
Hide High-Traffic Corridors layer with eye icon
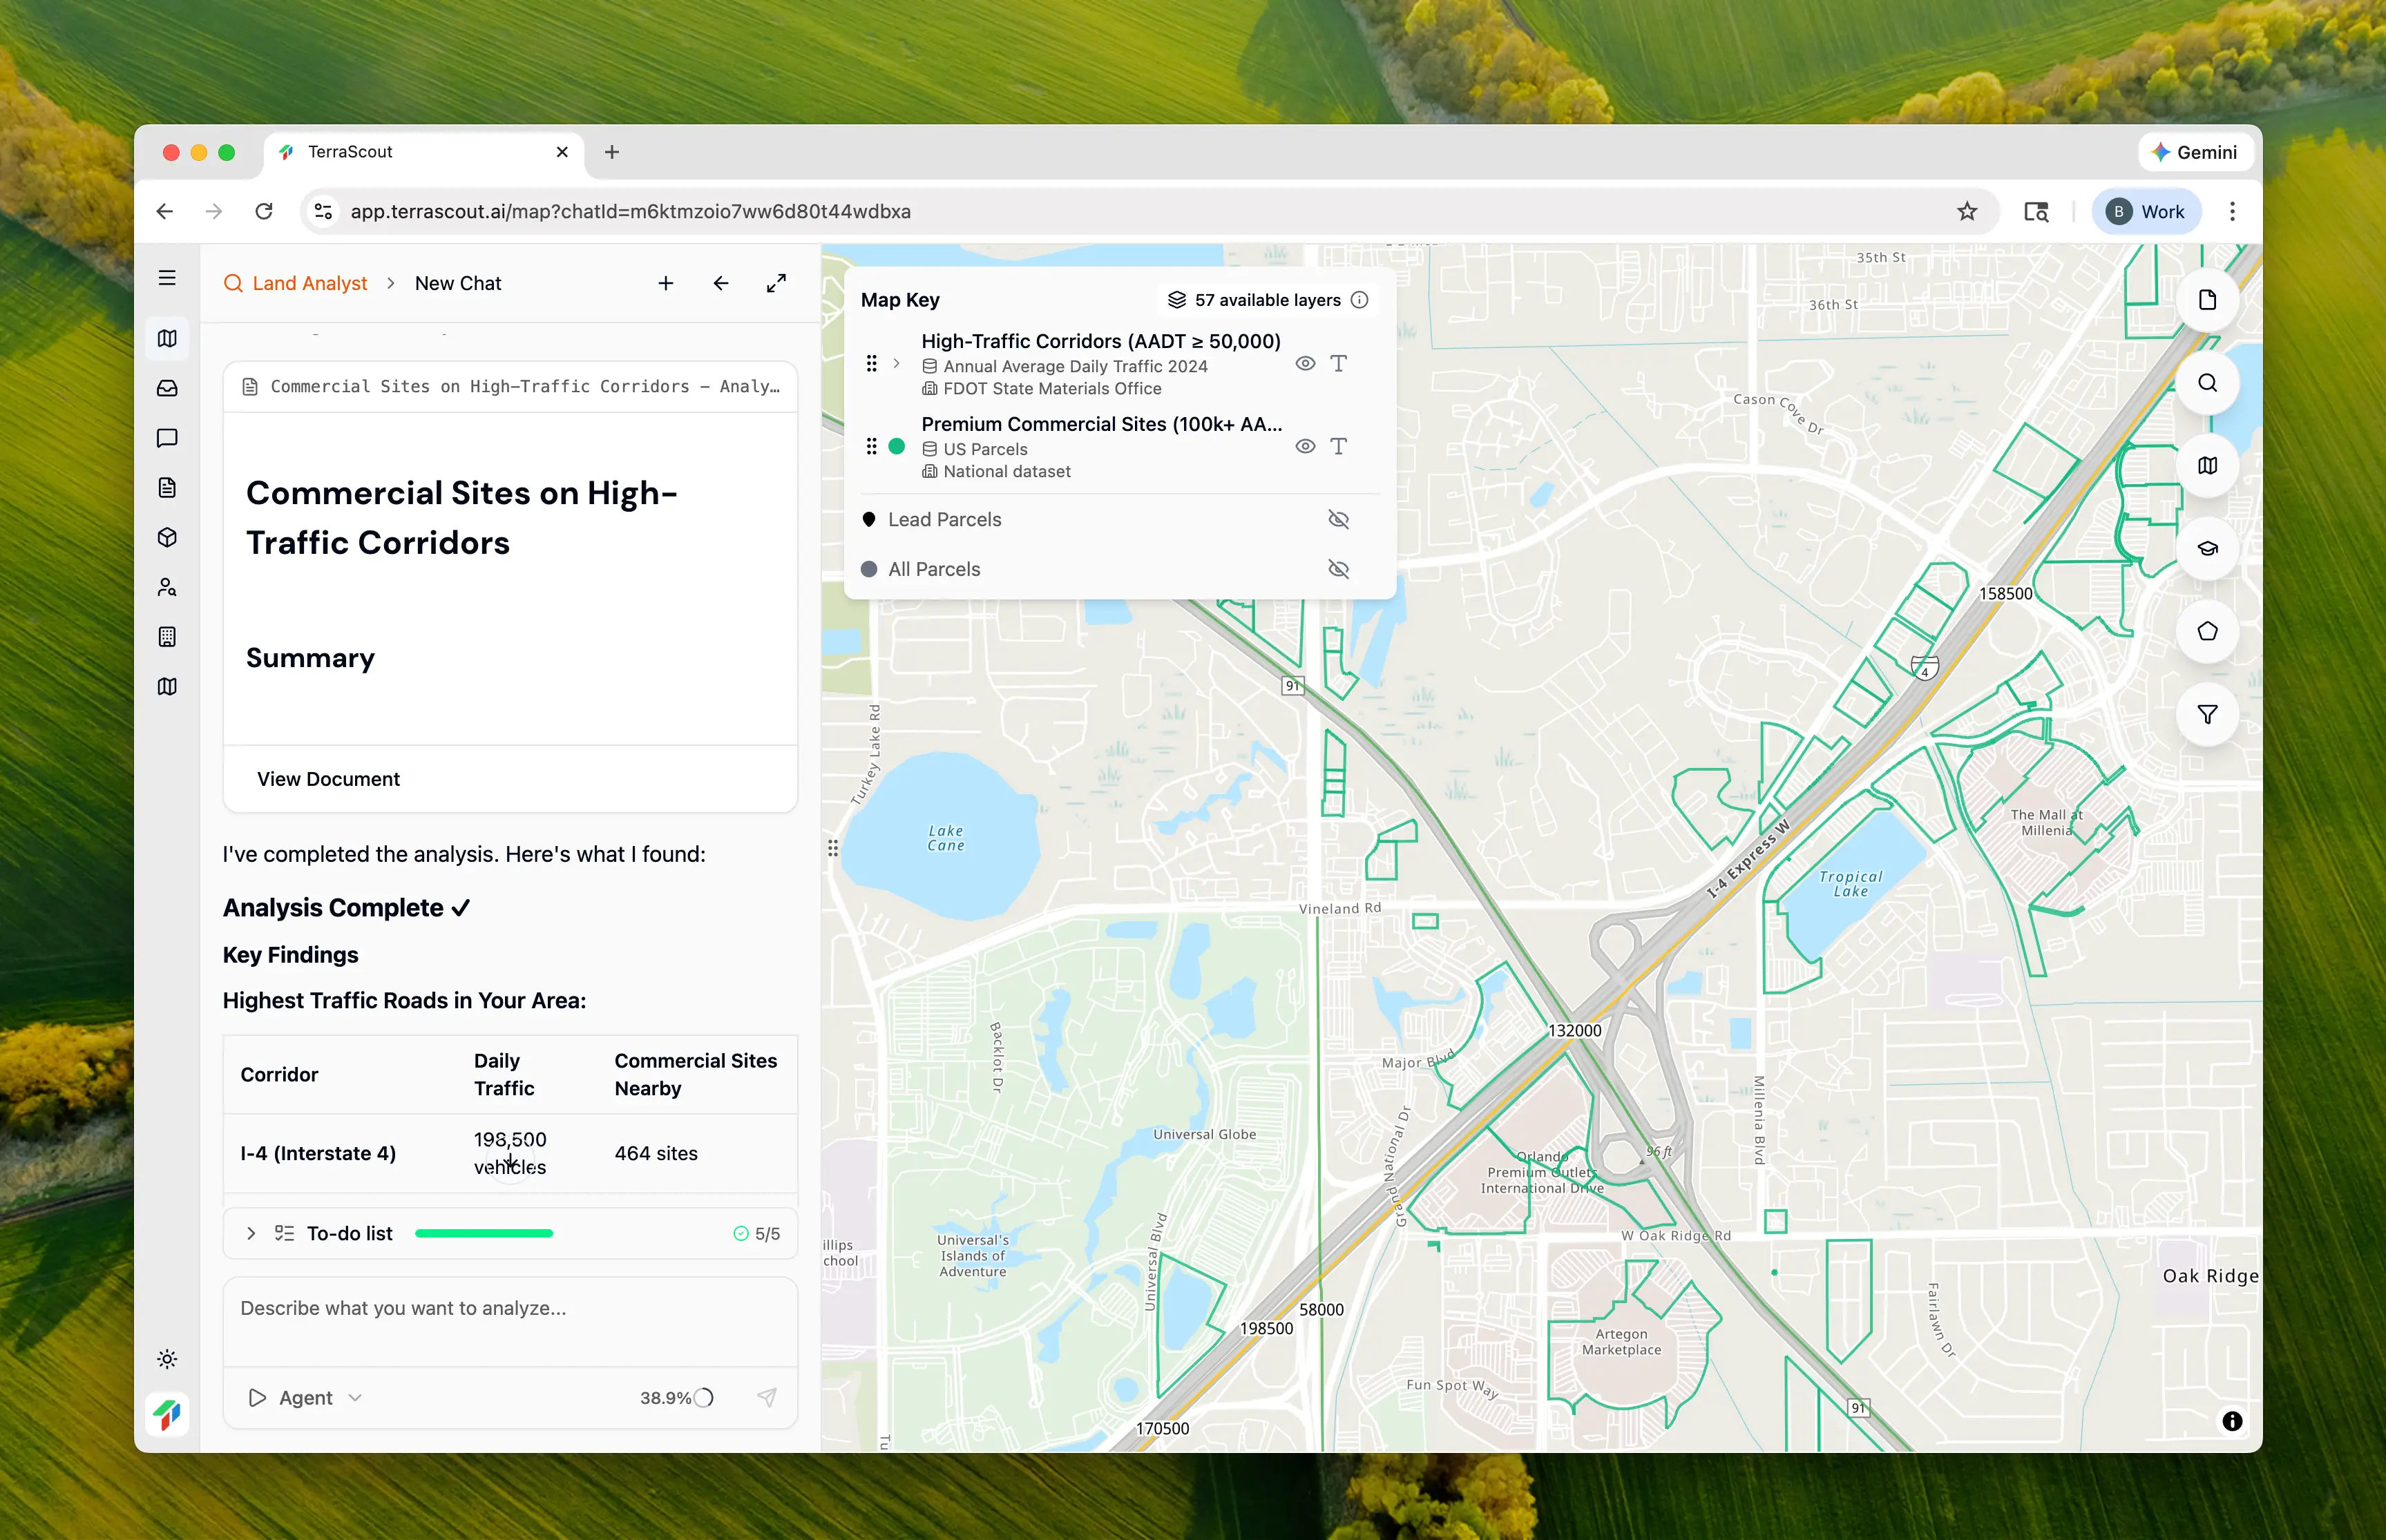point(1305,364)
